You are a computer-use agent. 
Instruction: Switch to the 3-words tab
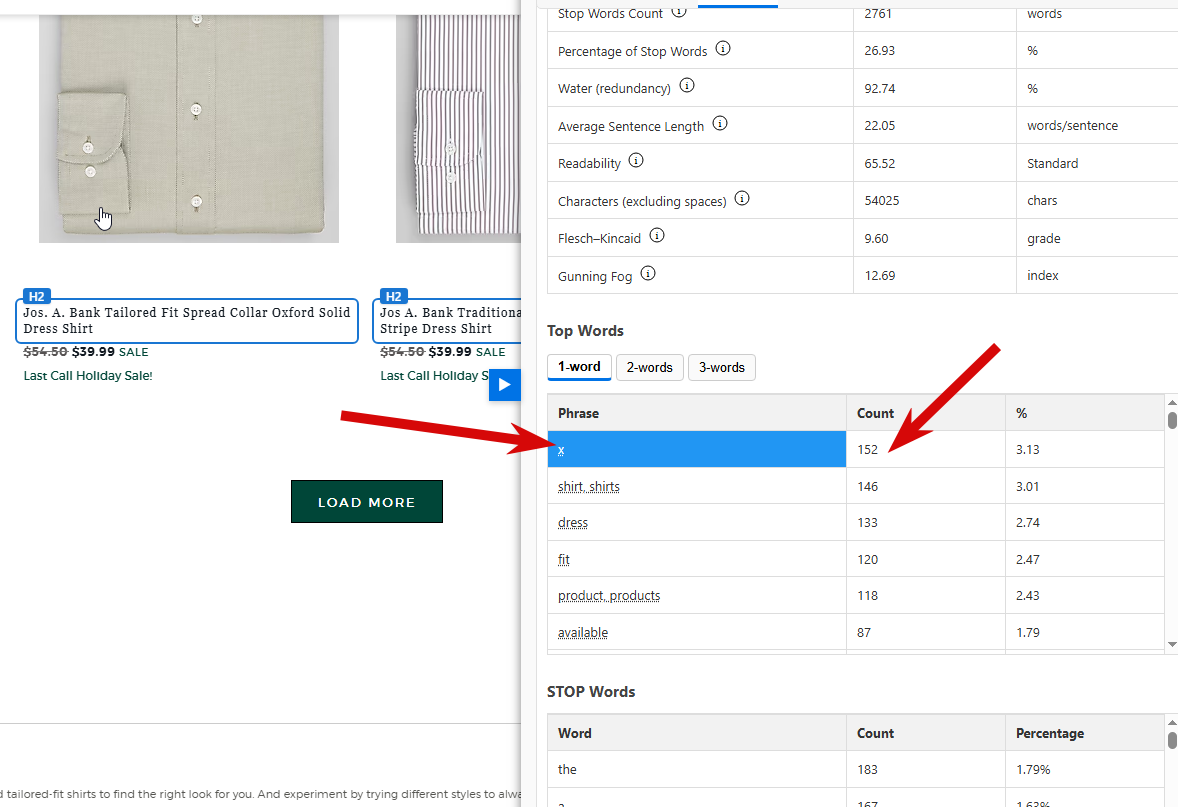click(x=722, y=367)
